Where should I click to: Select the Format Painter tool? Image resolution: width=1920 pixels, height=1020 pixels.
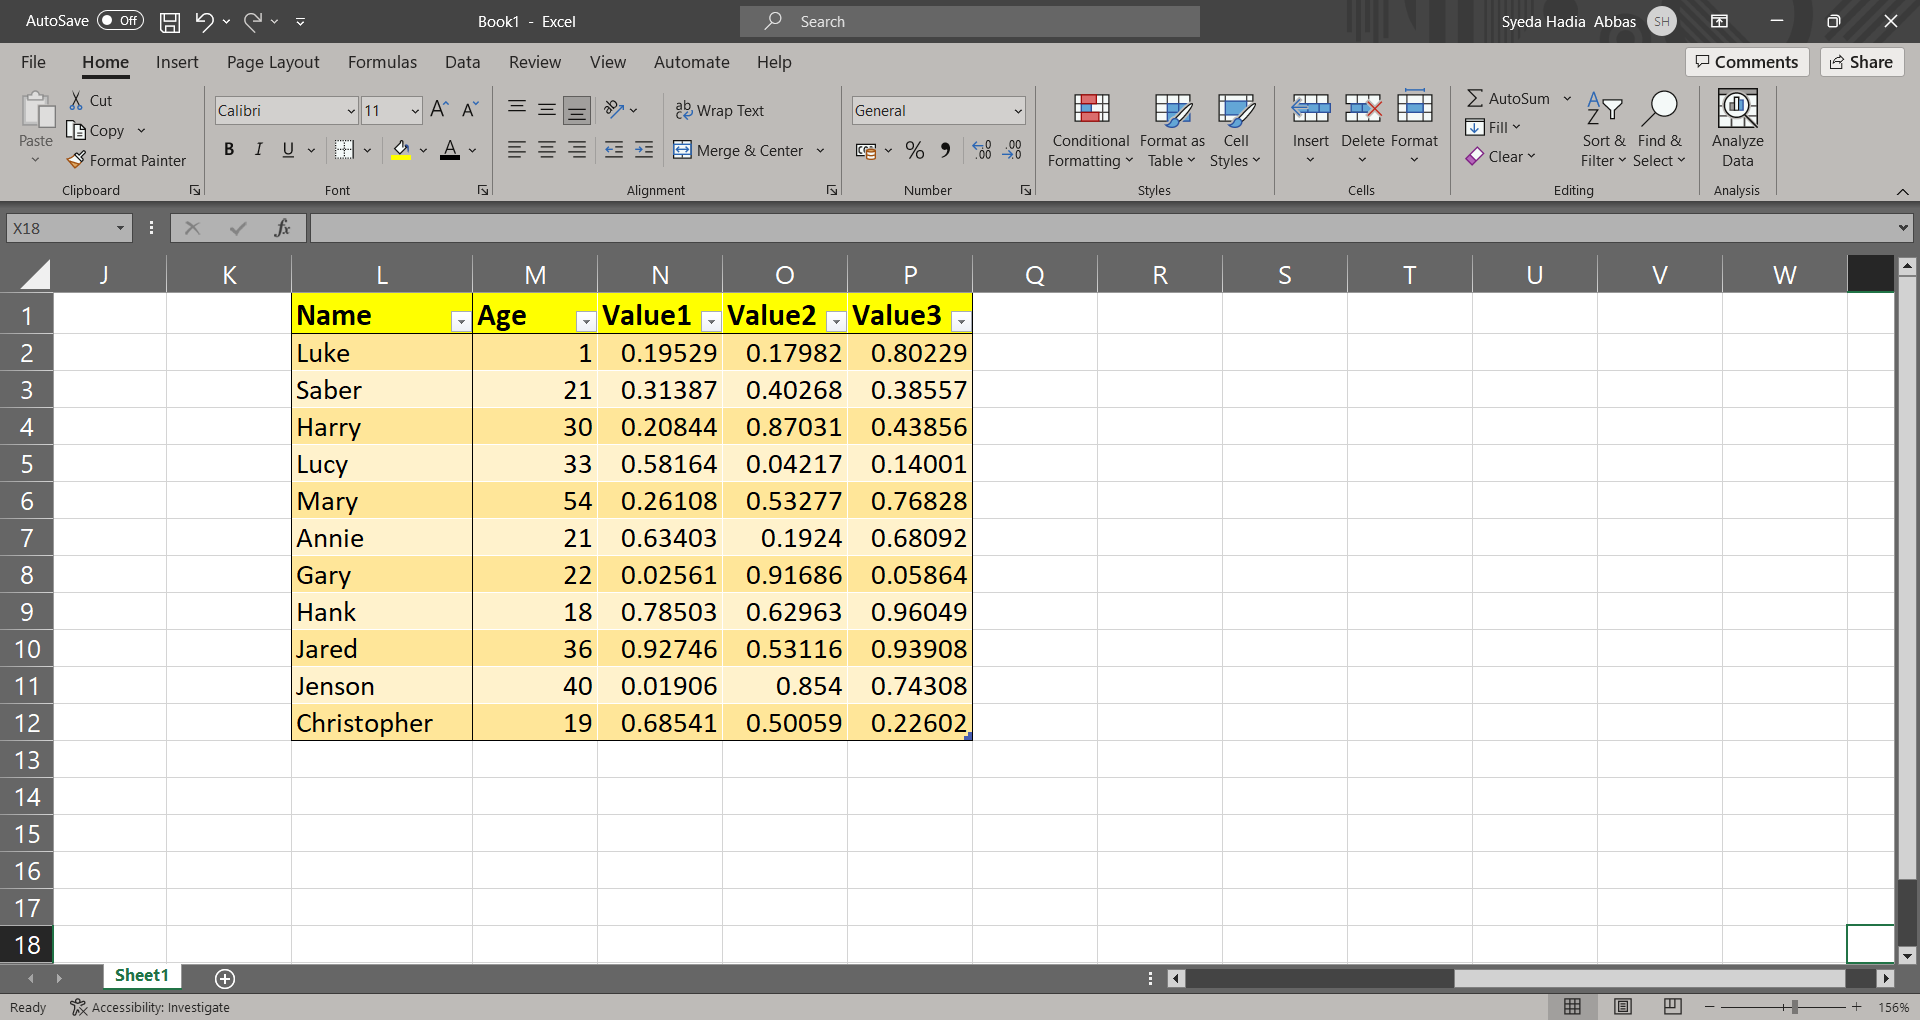click(127, 160)
